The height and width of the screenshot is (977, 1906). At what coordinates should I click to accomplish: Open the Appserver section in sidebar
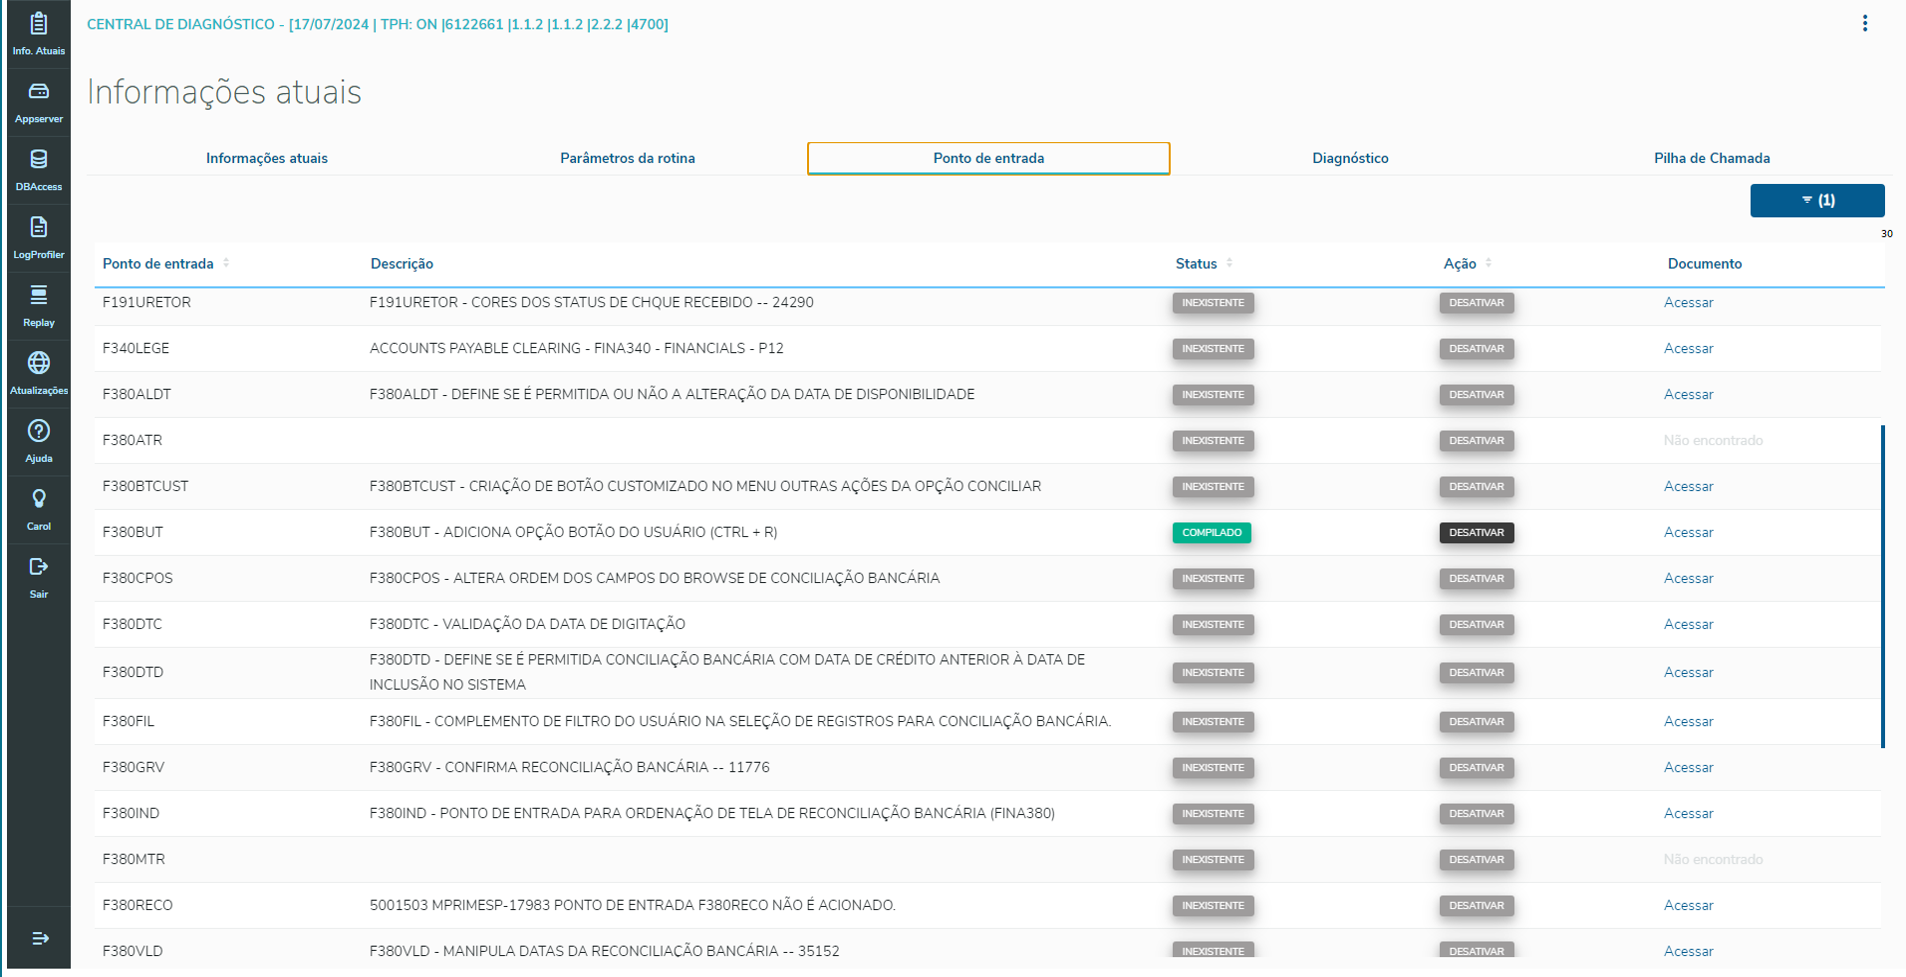point(38,101)
